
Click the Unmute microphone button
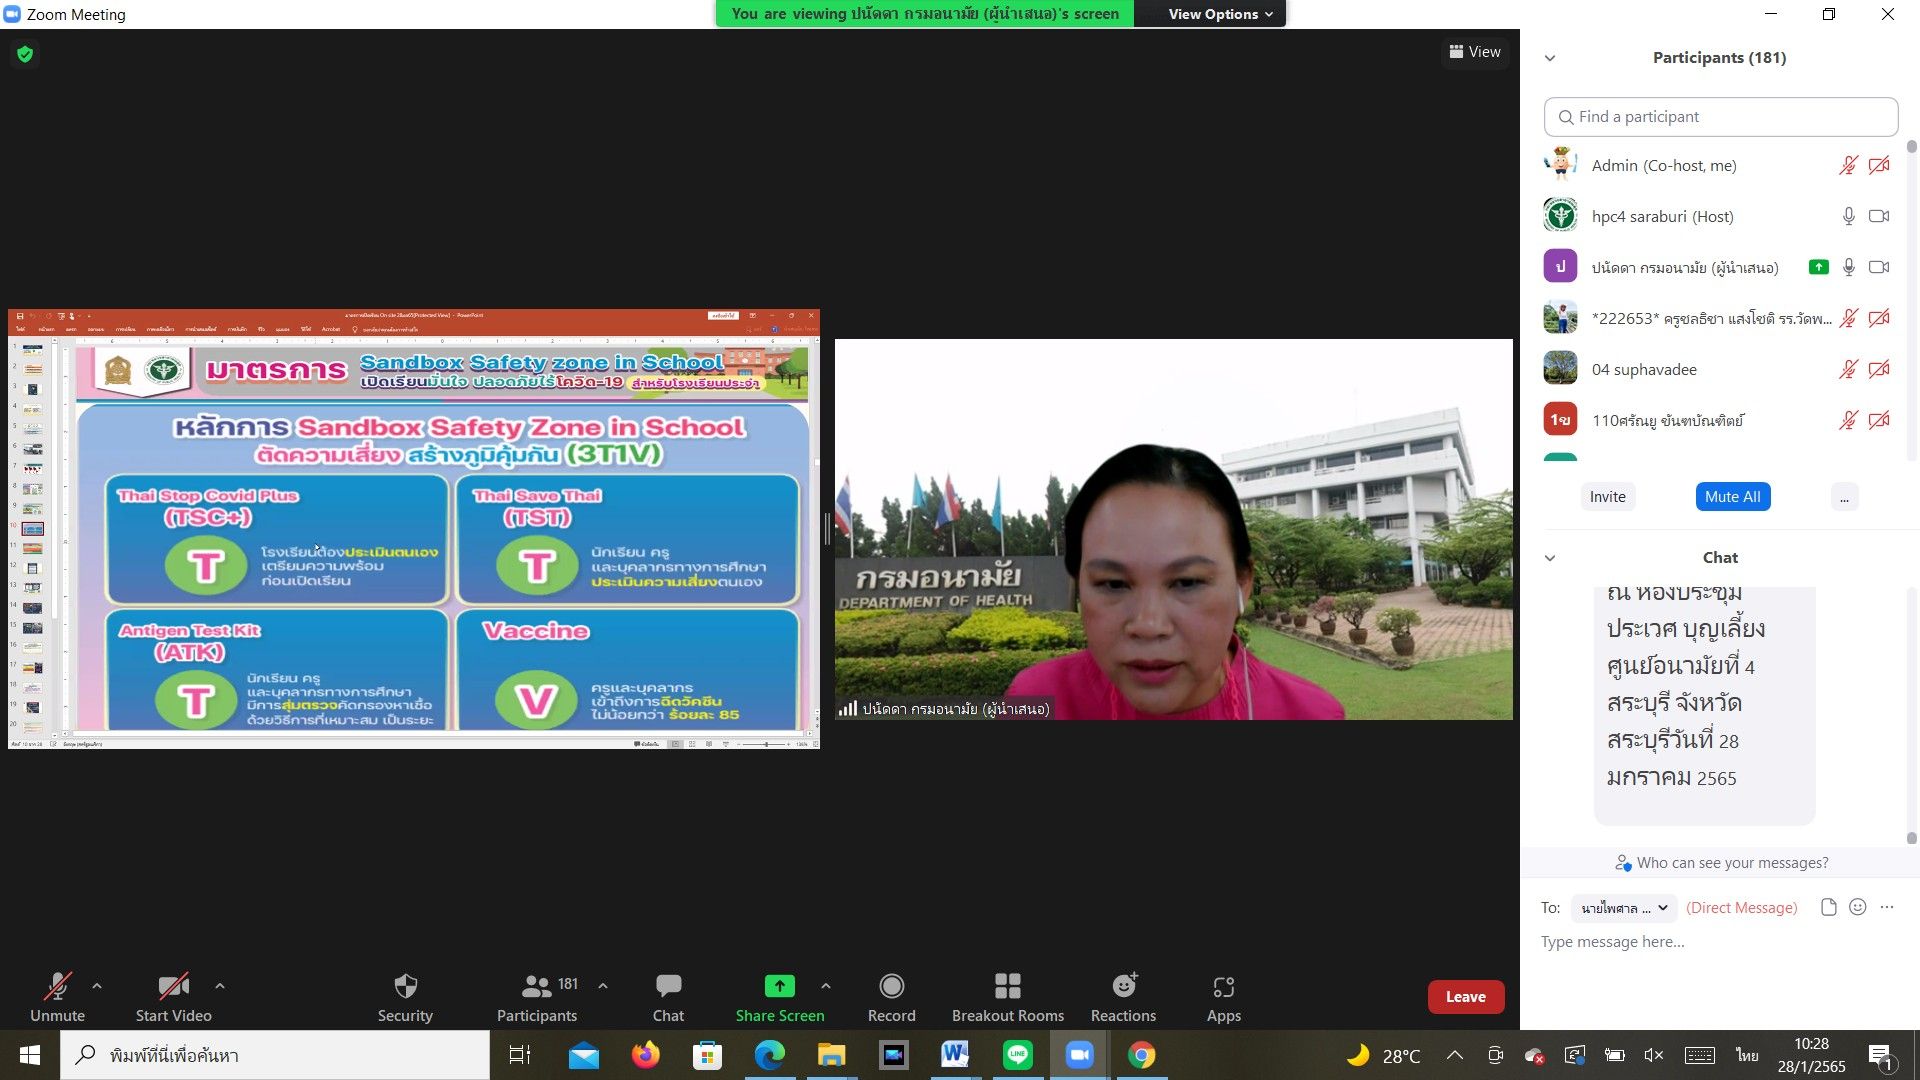point(57,997)
